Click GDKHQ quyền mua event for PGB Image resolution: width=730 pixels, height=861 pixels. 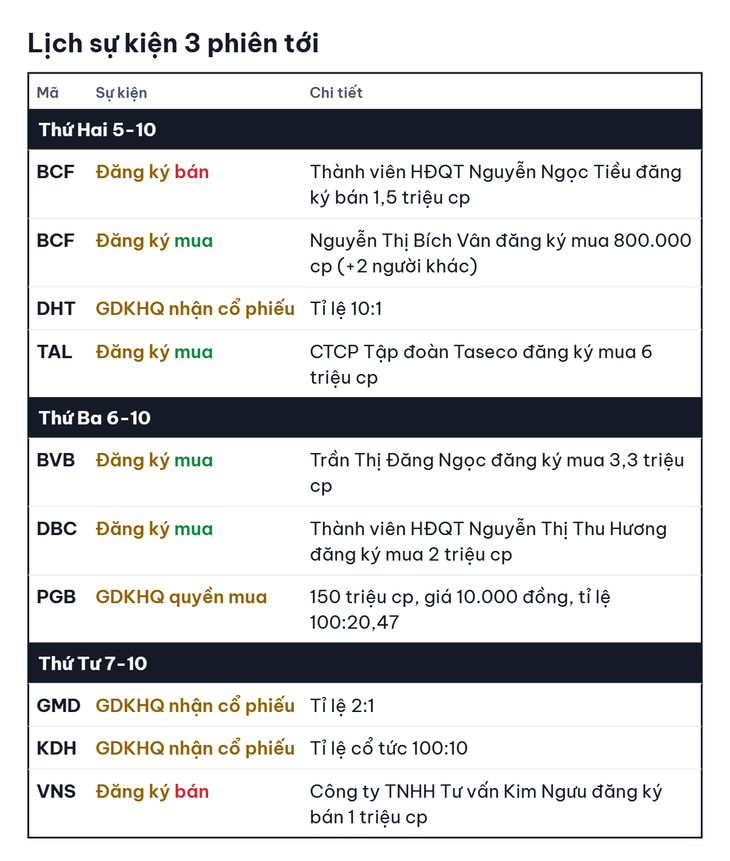pyautogui.click(x=181, y=597)
